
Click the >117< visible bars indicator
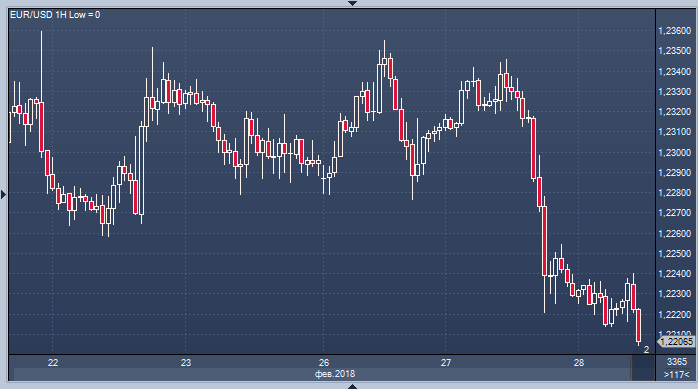pyautogui.click(x=677, y=375)
